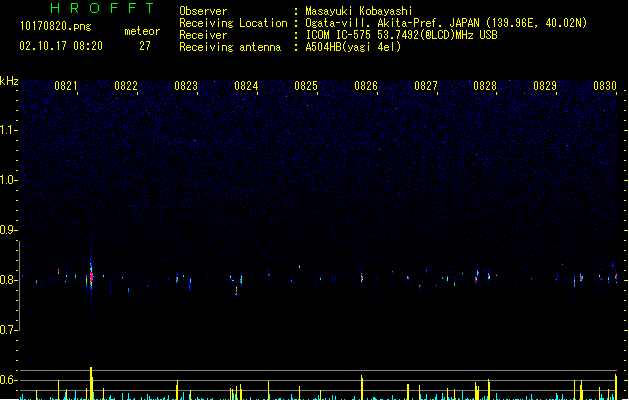Click the 0.7 kHz axis label

point(8,330)
